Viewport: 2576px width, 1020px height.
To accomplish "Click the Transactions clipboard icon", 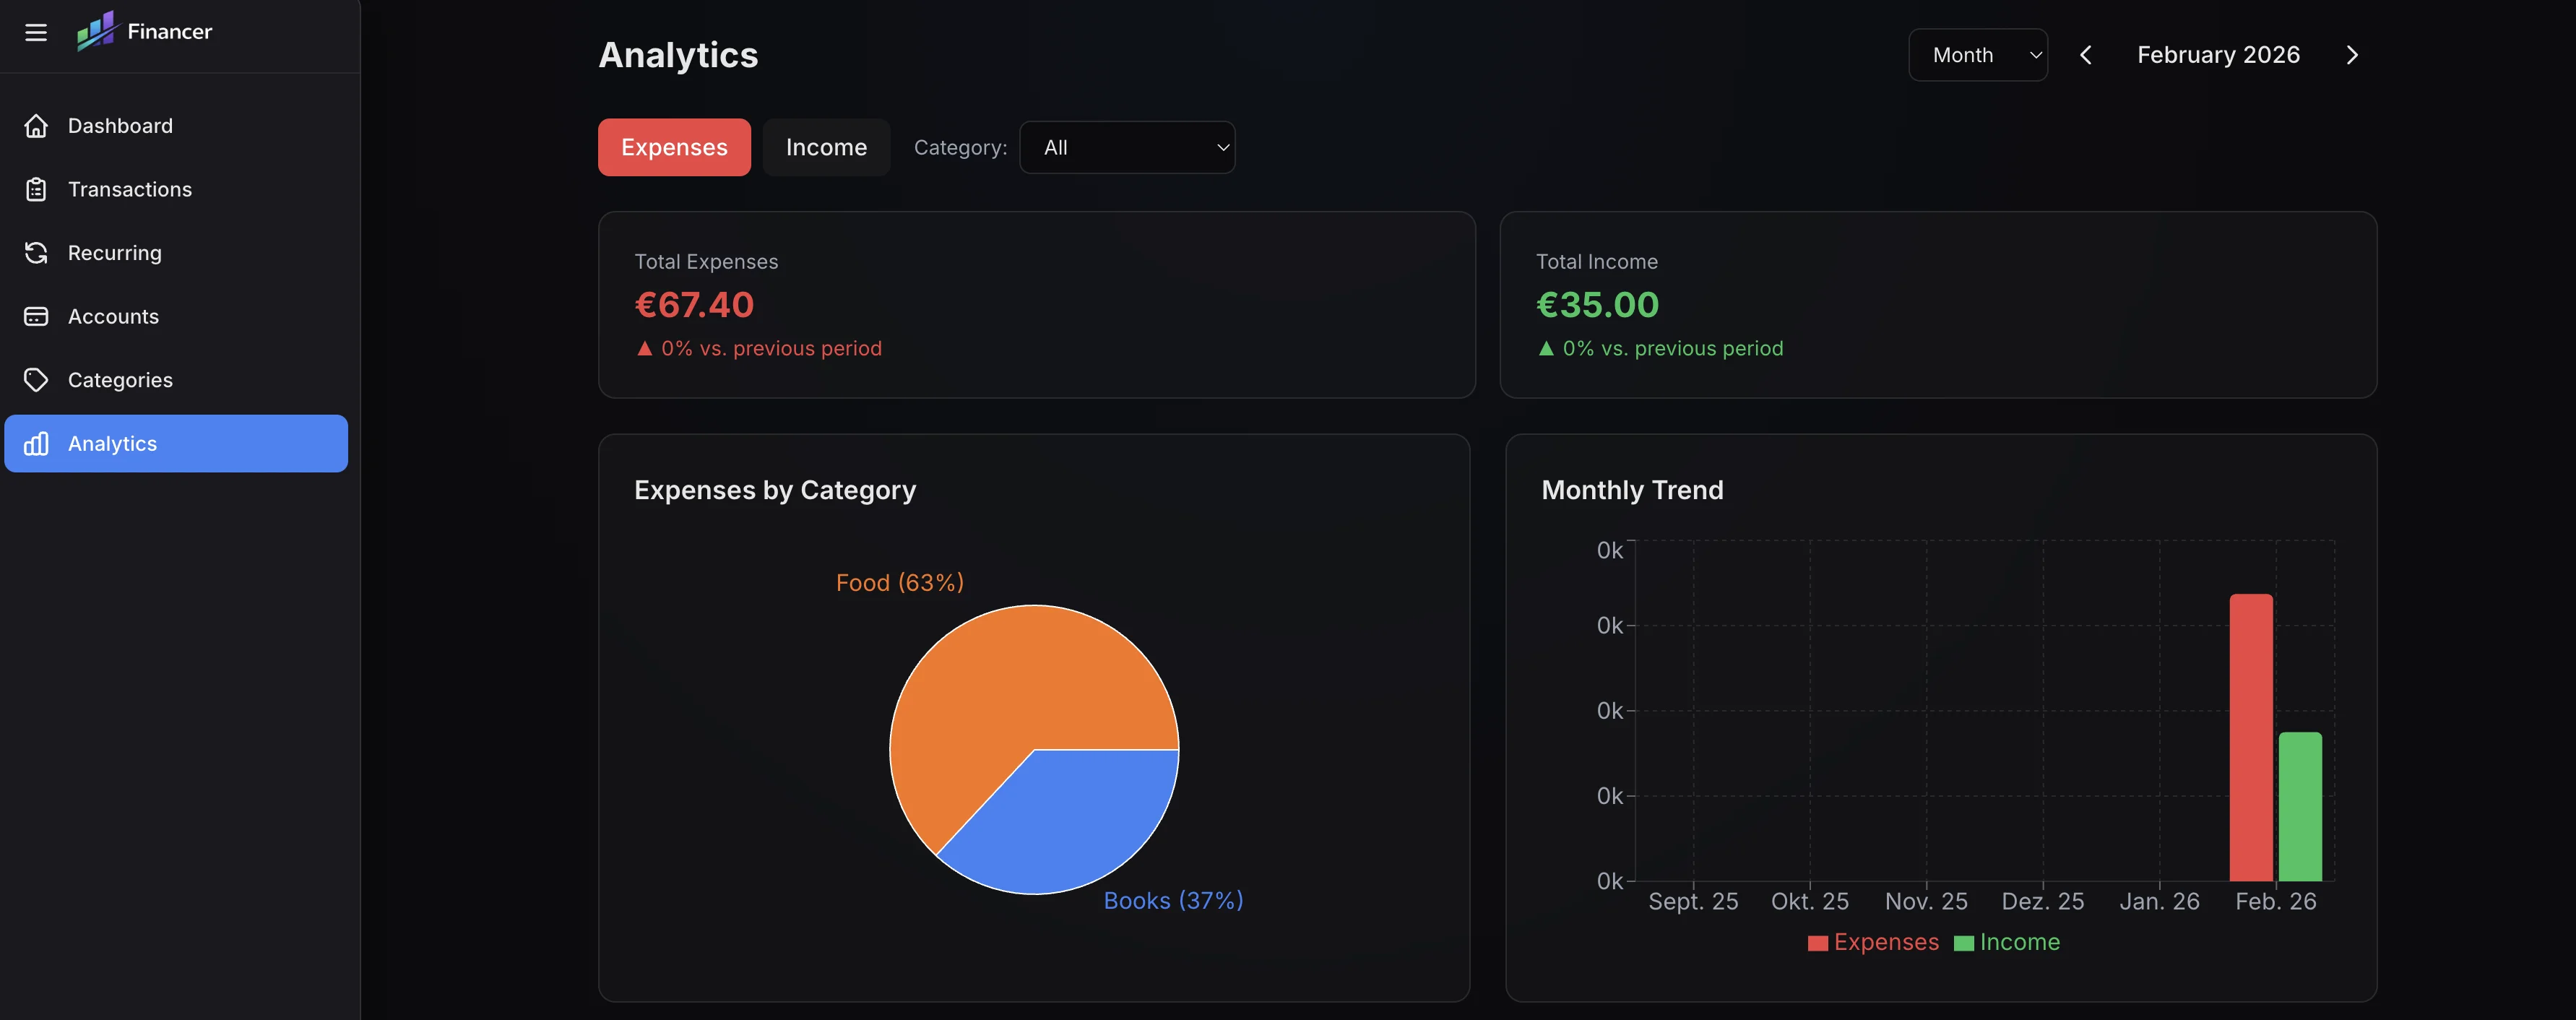I will pos(36,189).
